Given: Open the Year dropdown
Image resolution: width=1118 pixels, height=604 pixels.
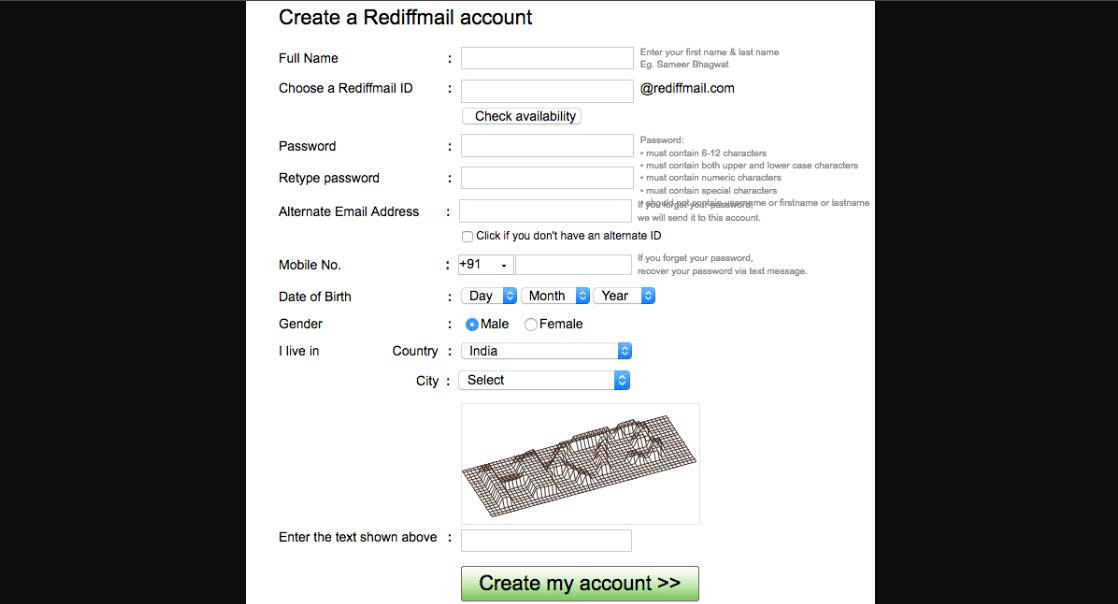Looking at the screenshot, I should (x=624, y=296).
